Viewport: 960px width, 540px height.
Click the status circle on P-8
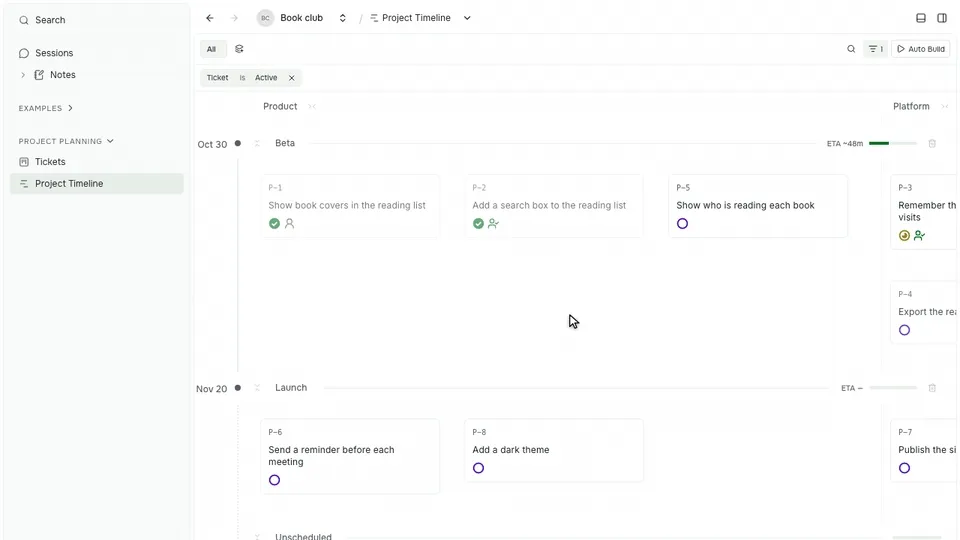(x=478, y=468)
